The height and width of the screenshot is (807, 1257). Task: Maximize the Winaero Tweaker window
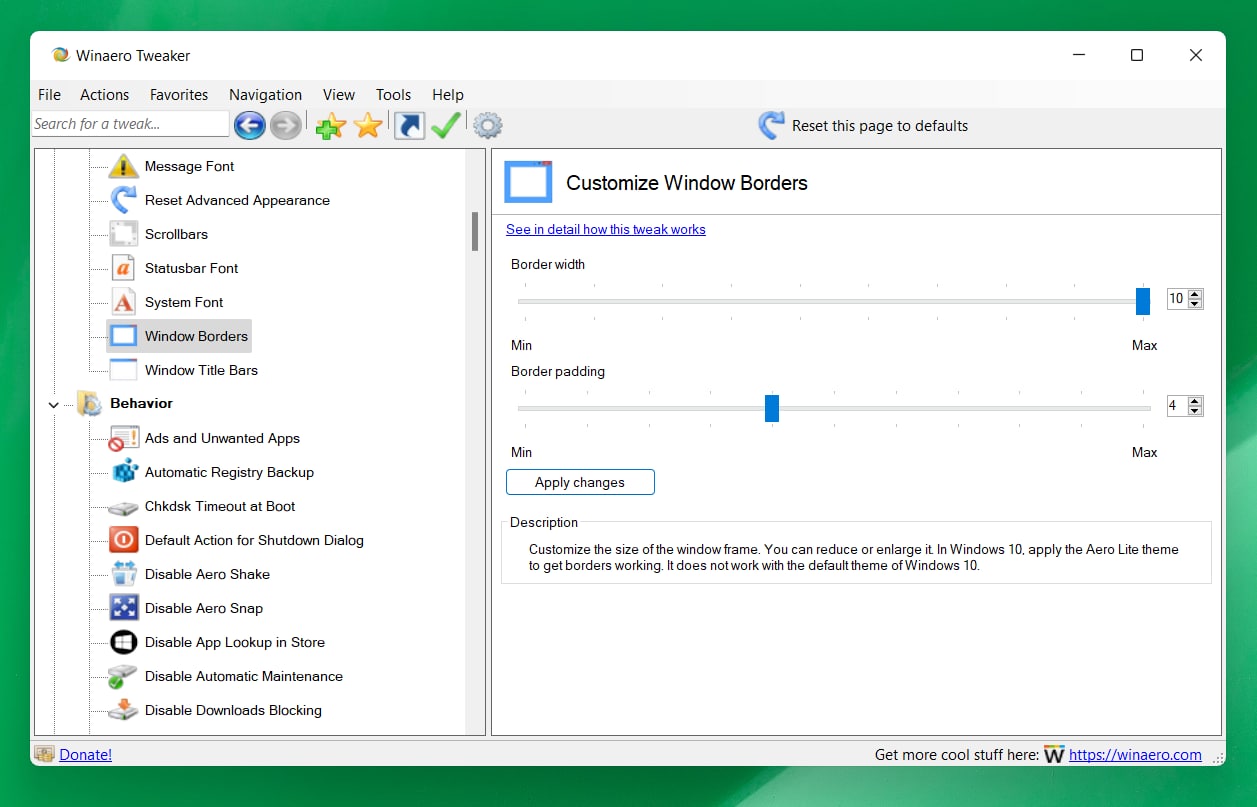pyautogui.click(x=1137, y=55)
